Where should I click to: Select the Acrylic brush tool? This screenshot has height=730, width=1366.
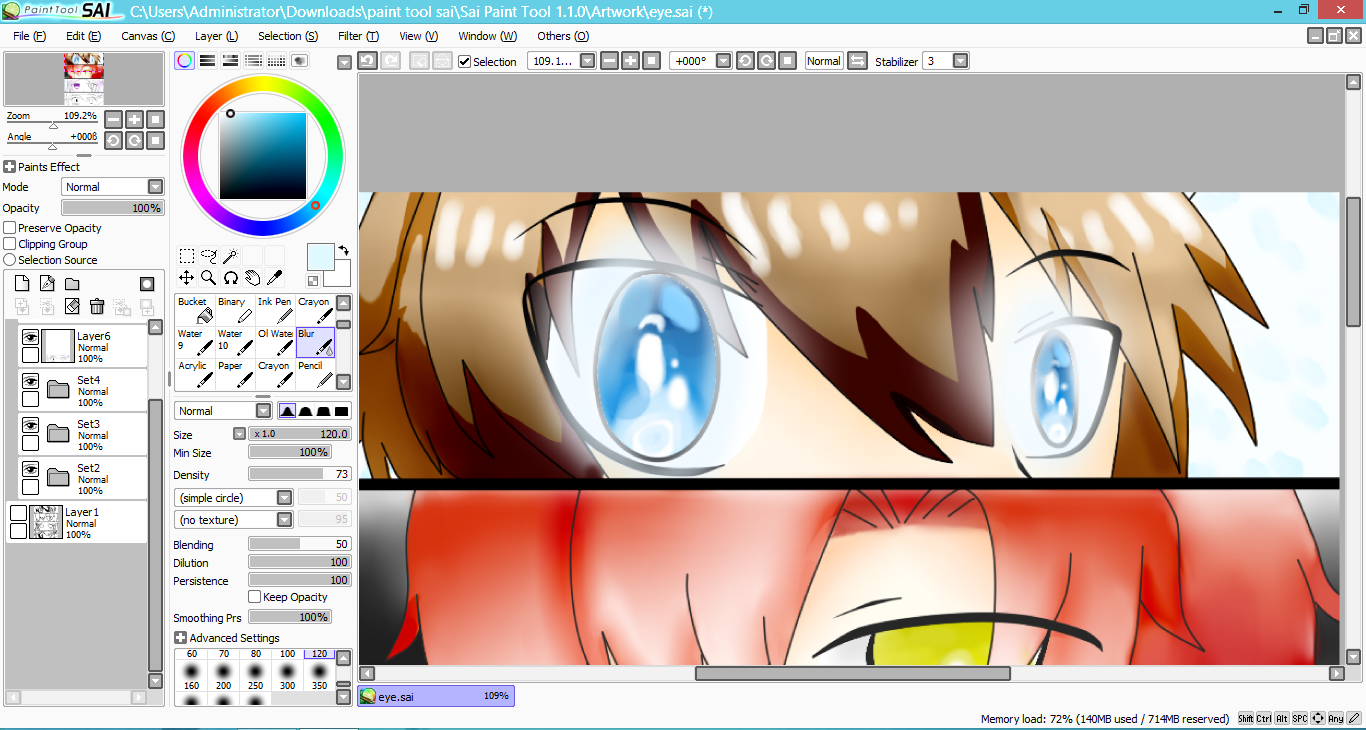click(x=195, y=374)
